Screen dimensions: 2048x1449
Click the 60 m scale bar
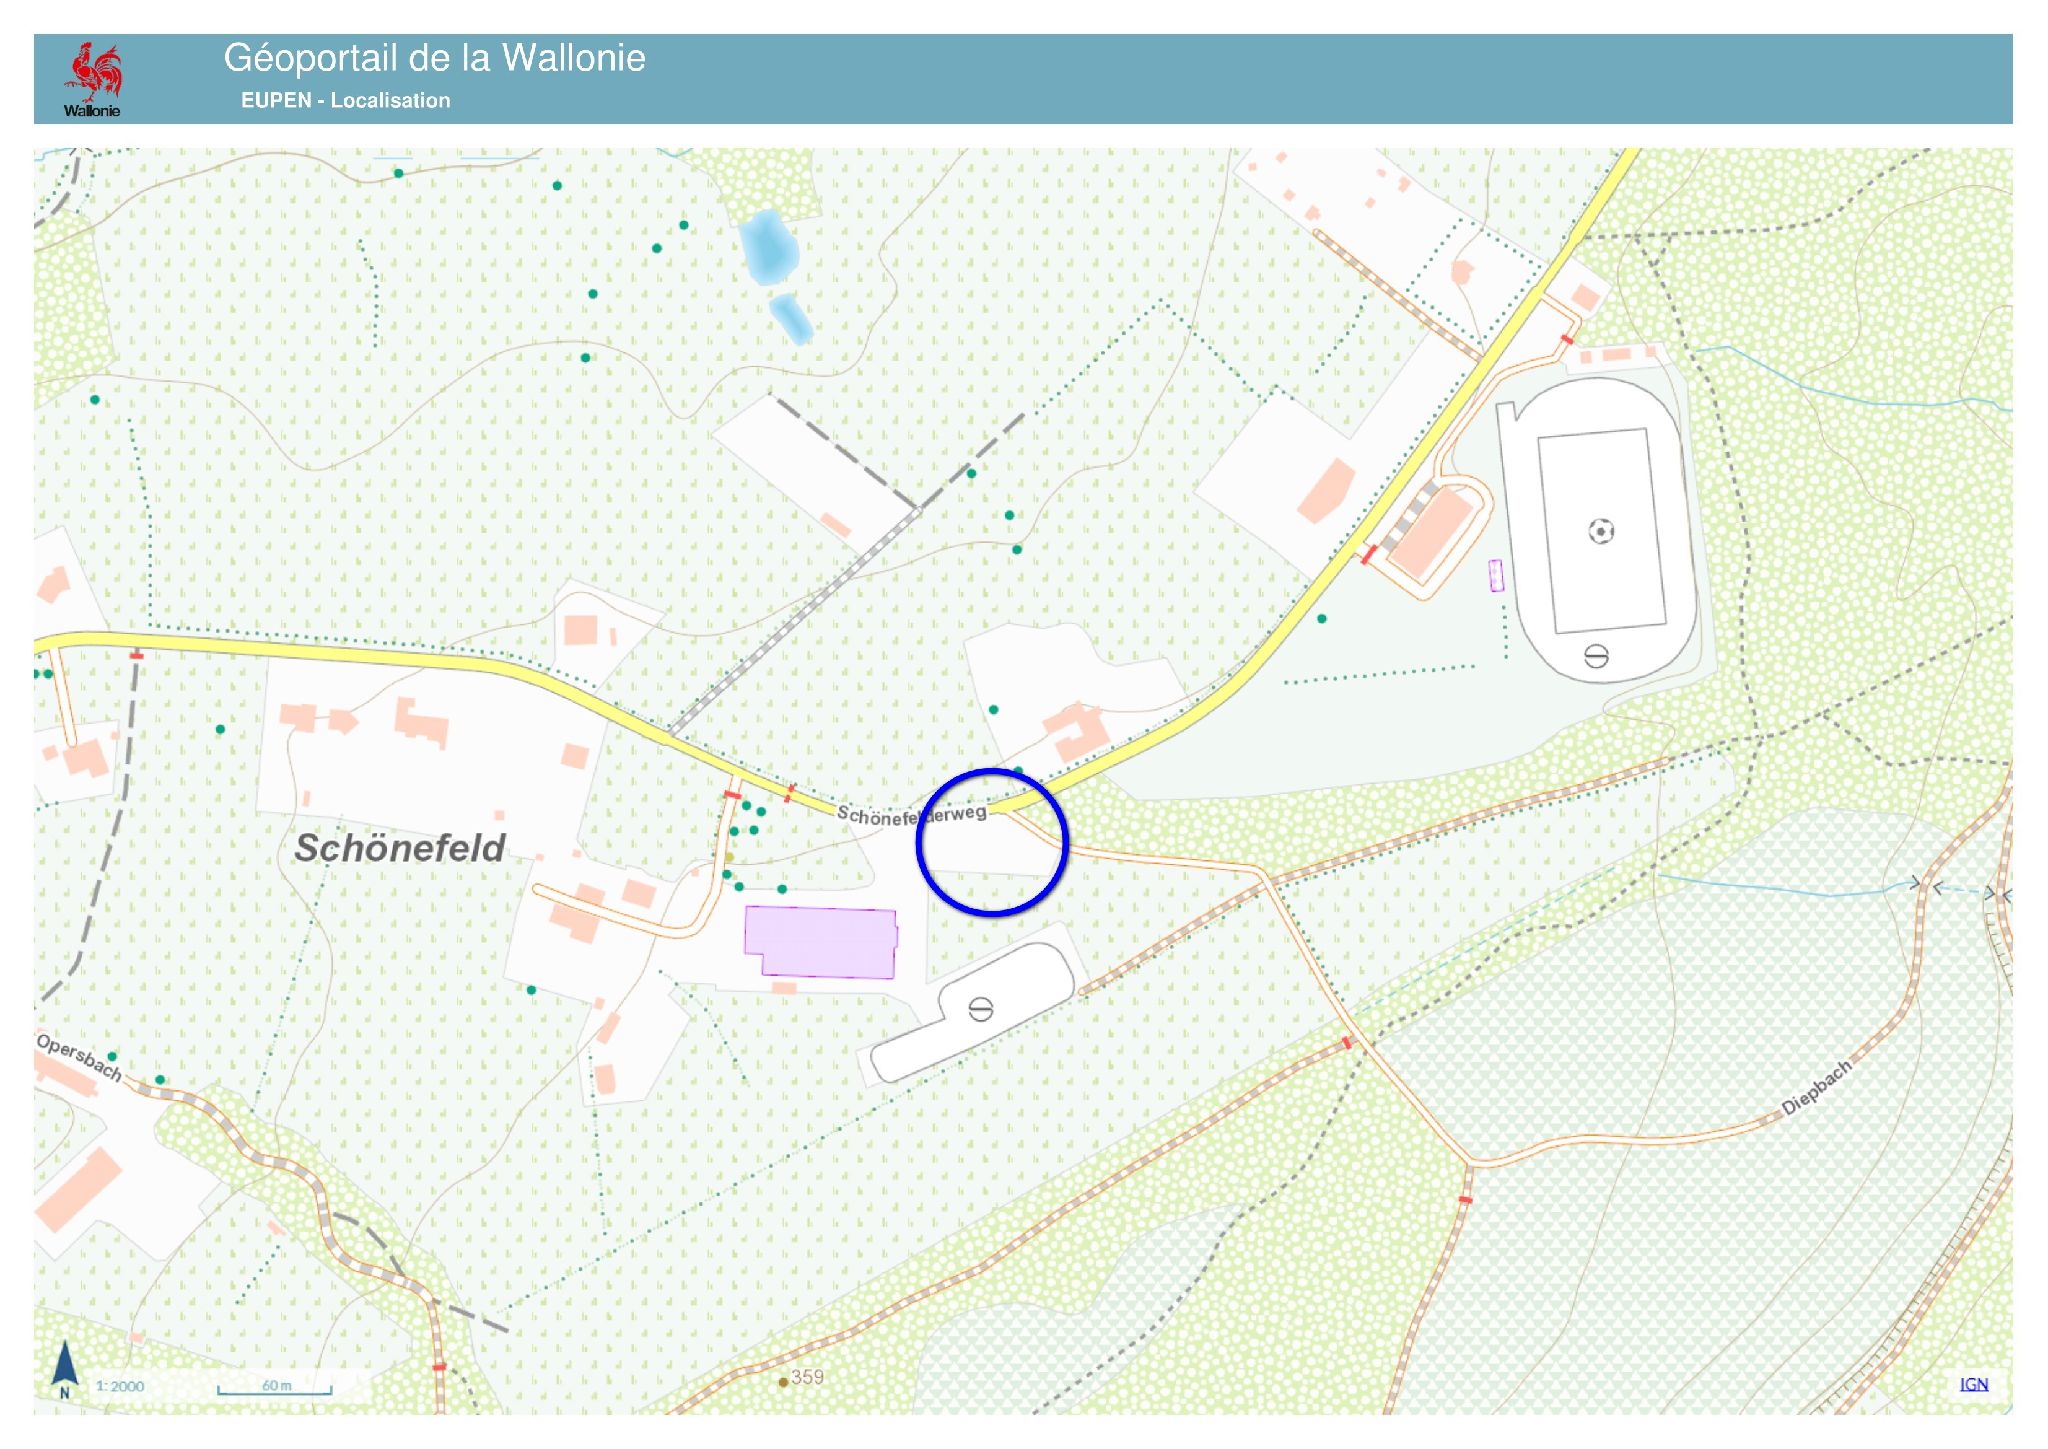pyautogui.click(x=275, y=1388)
